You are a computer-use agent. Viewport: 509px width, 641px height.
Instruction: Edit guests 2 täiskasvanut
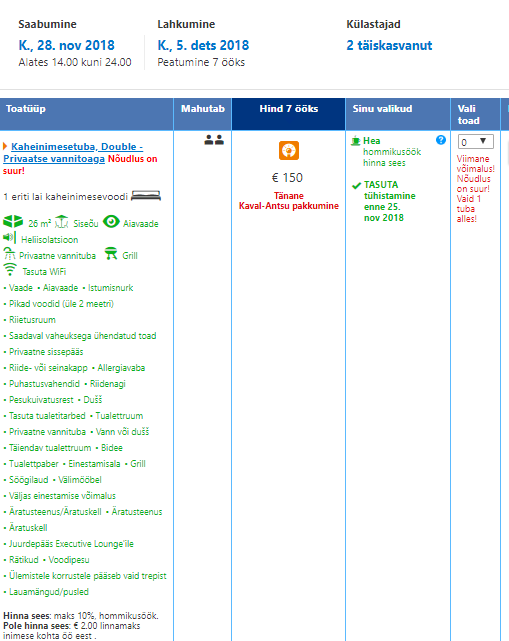389,45
